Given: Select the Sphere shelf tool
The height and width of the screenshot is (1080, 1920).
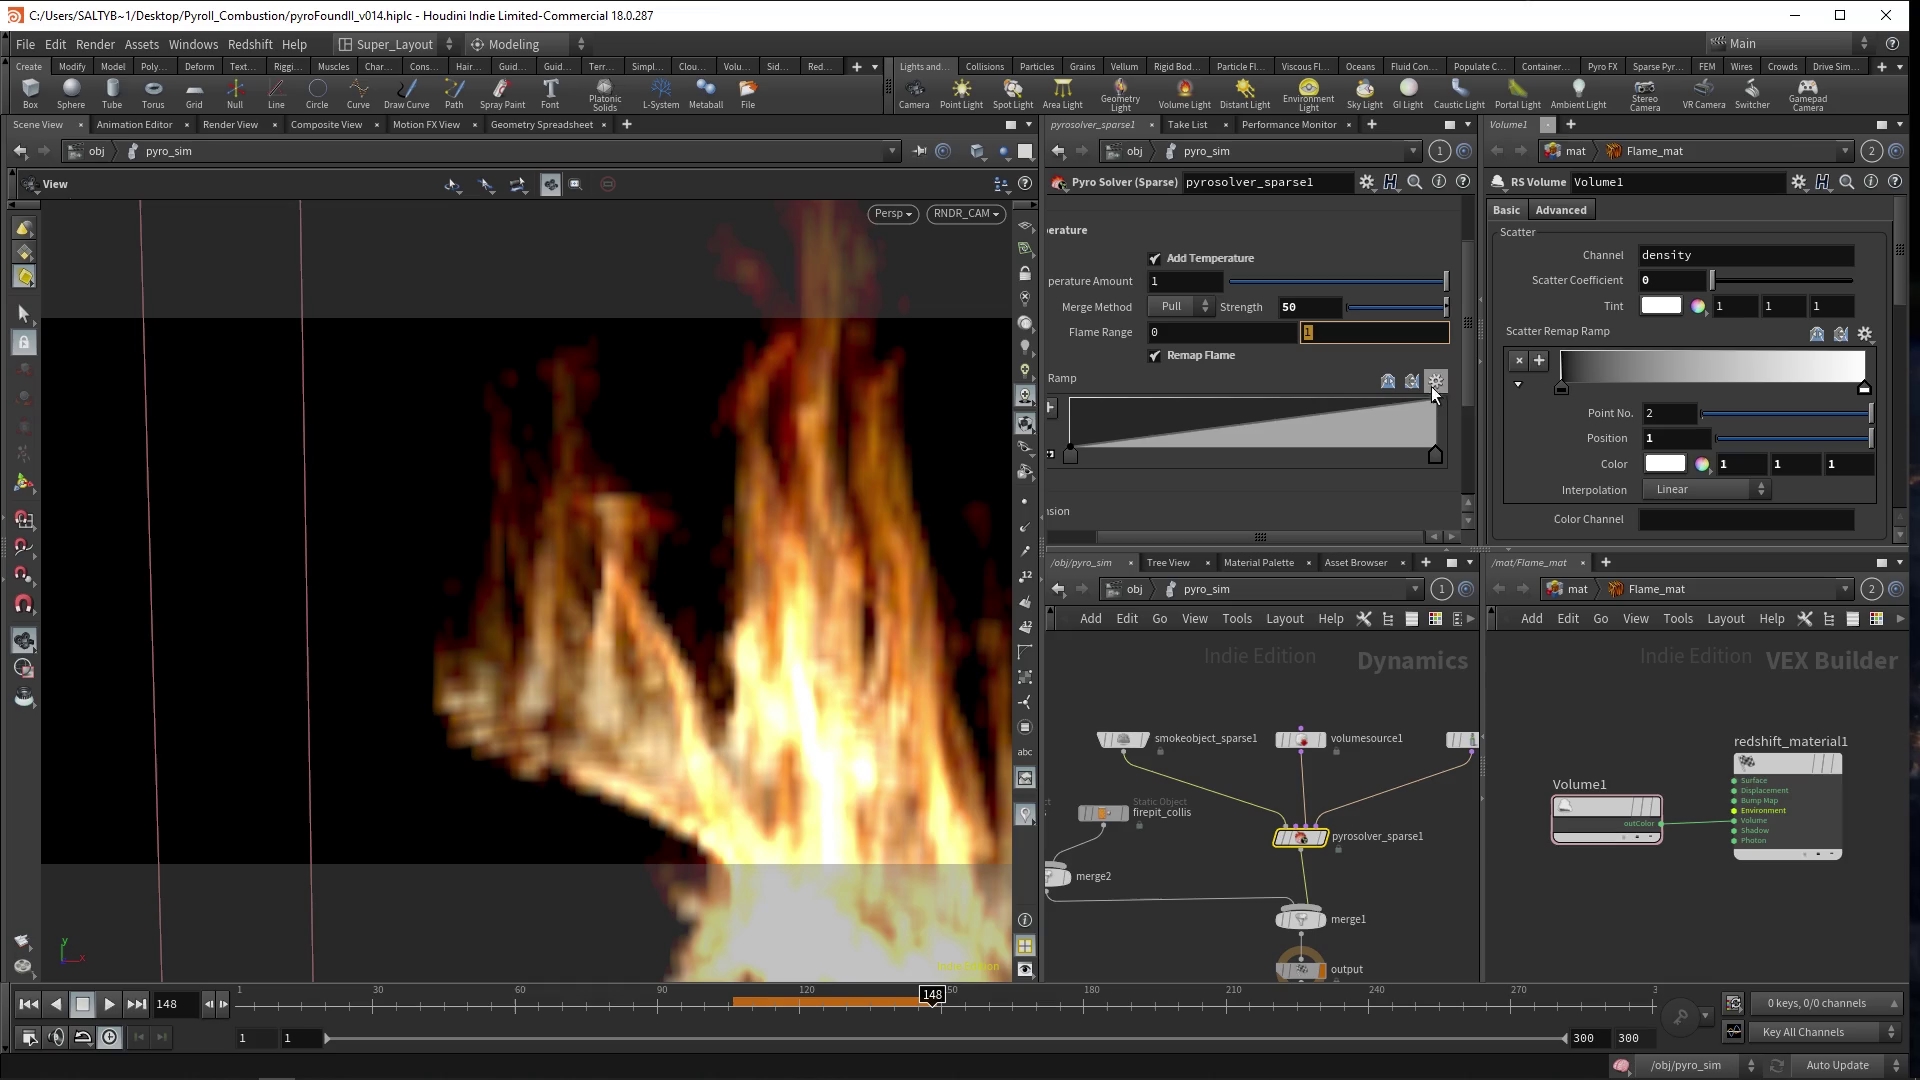Looking at the screenshot, I should pyautogui.click(x=70, y=93).
